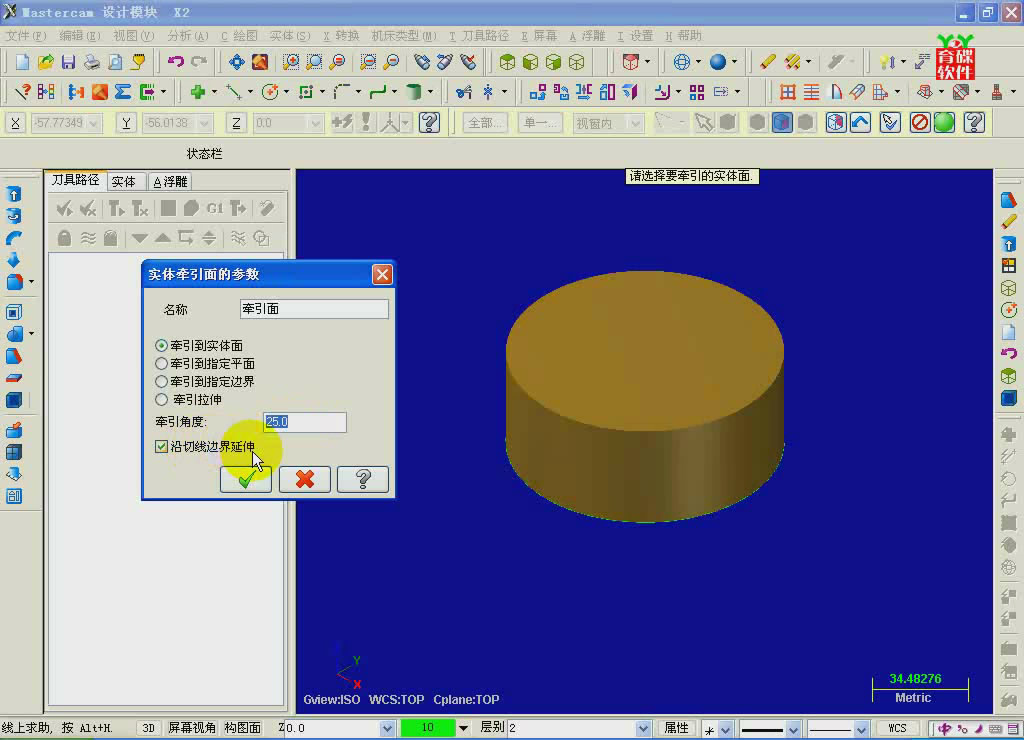The width and height of the screenshot is (1024, 740).
Task: Open a file using the folder icon
Action: [45, 62]
